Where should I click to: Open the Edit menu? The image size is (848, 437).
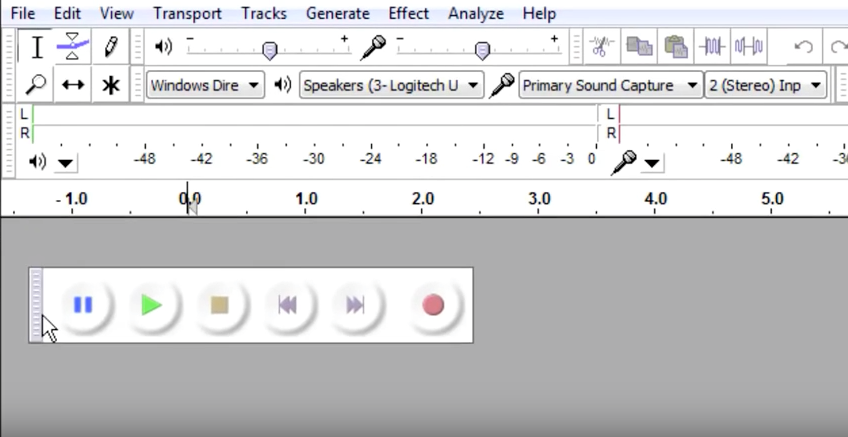click(67, 14)
